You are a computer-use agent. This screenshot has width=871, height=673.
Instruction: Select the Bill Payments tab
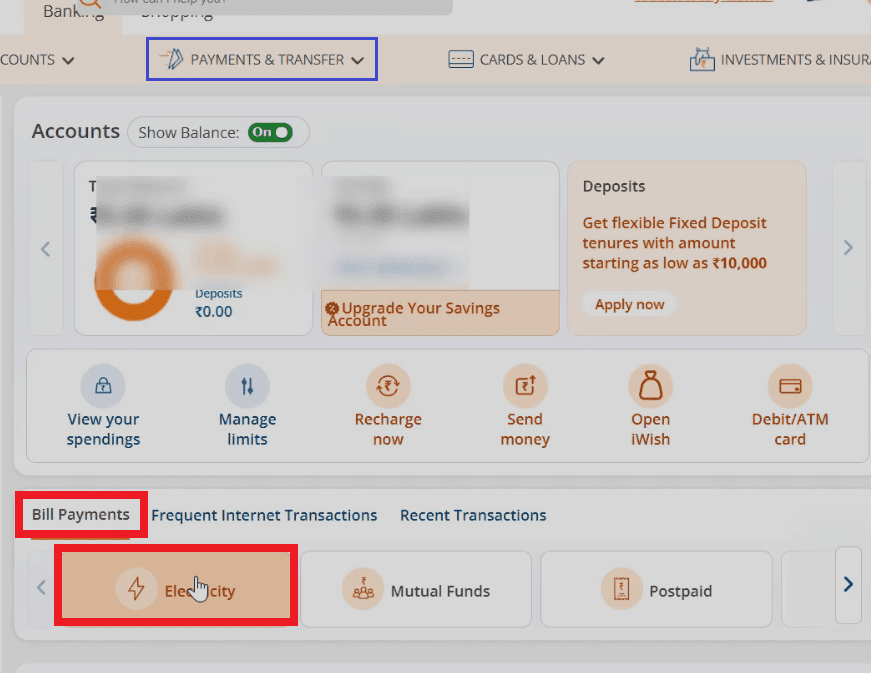coord(80,514)
